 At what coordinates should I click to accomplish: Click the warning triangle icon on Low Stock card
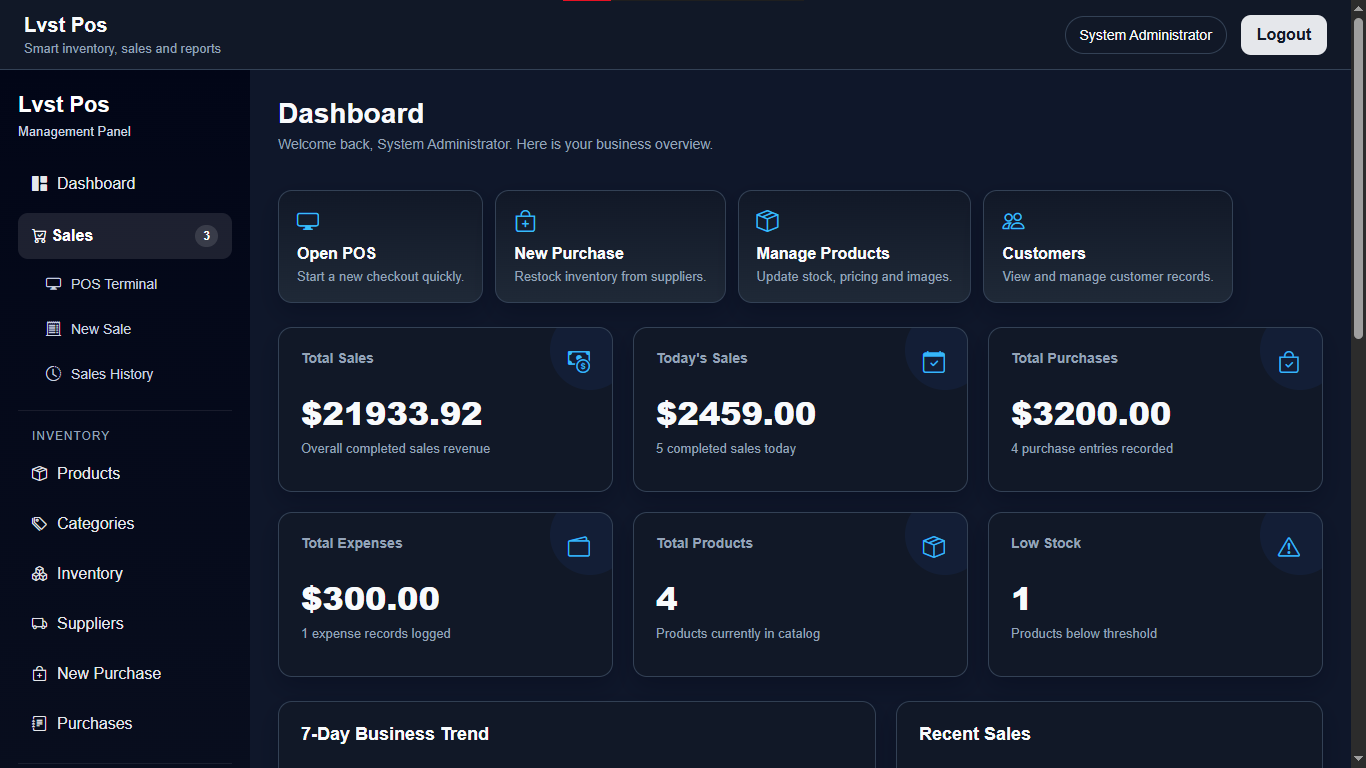pyautogui.click(x=1289, y=547)
